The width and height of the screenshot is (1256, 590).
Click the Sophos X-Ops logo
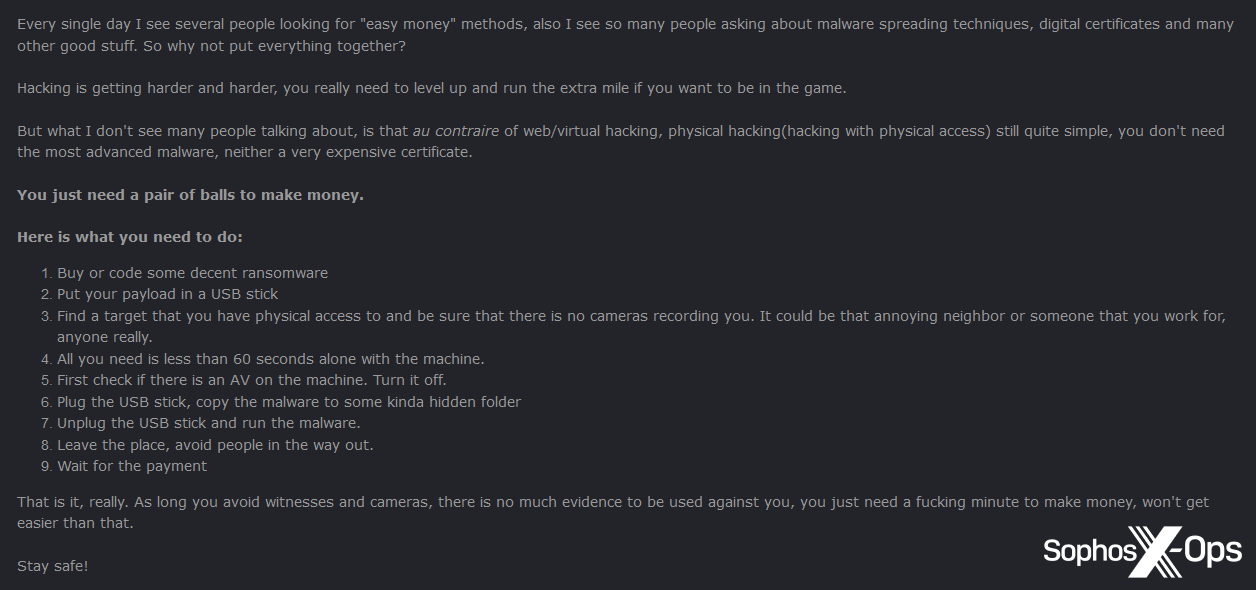click(x=1142, y=551)
